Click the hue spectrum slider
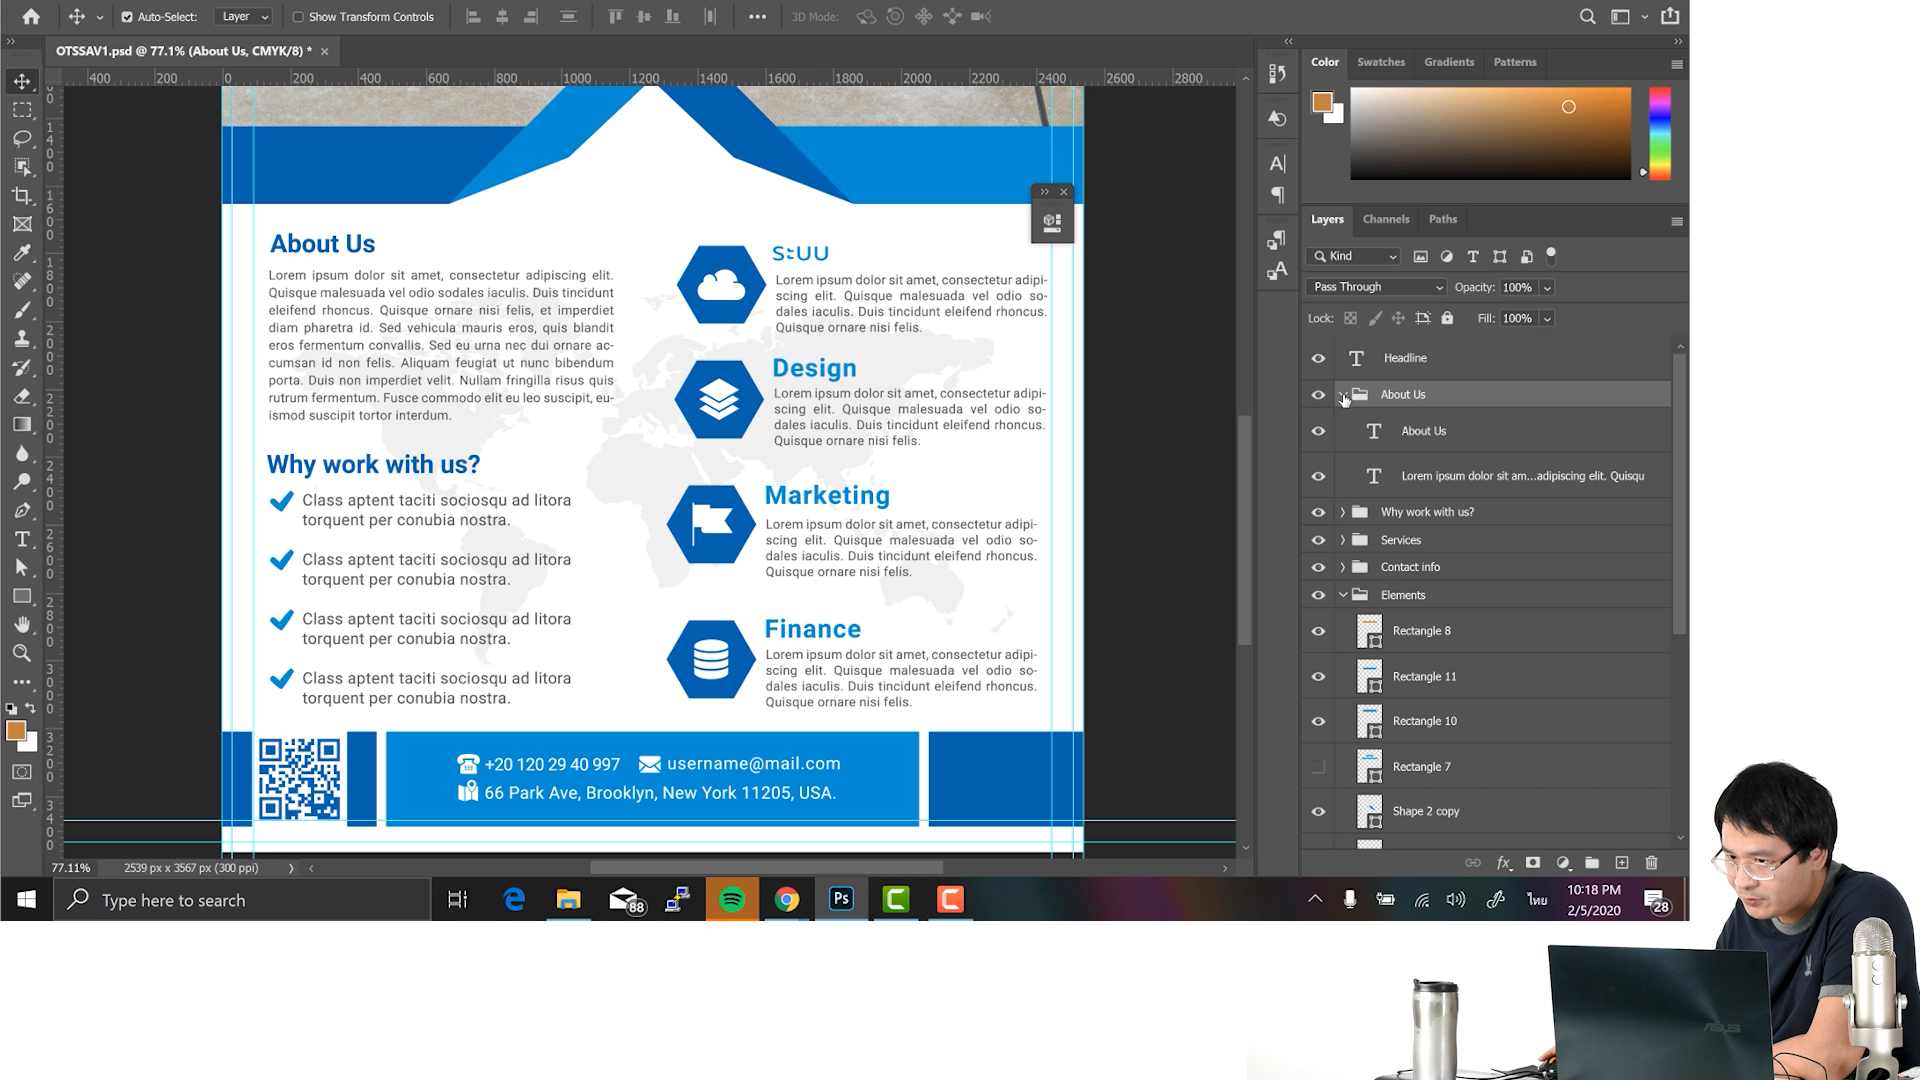1920x1080 pixels. pyautogui.click(x=1660, y=134)
